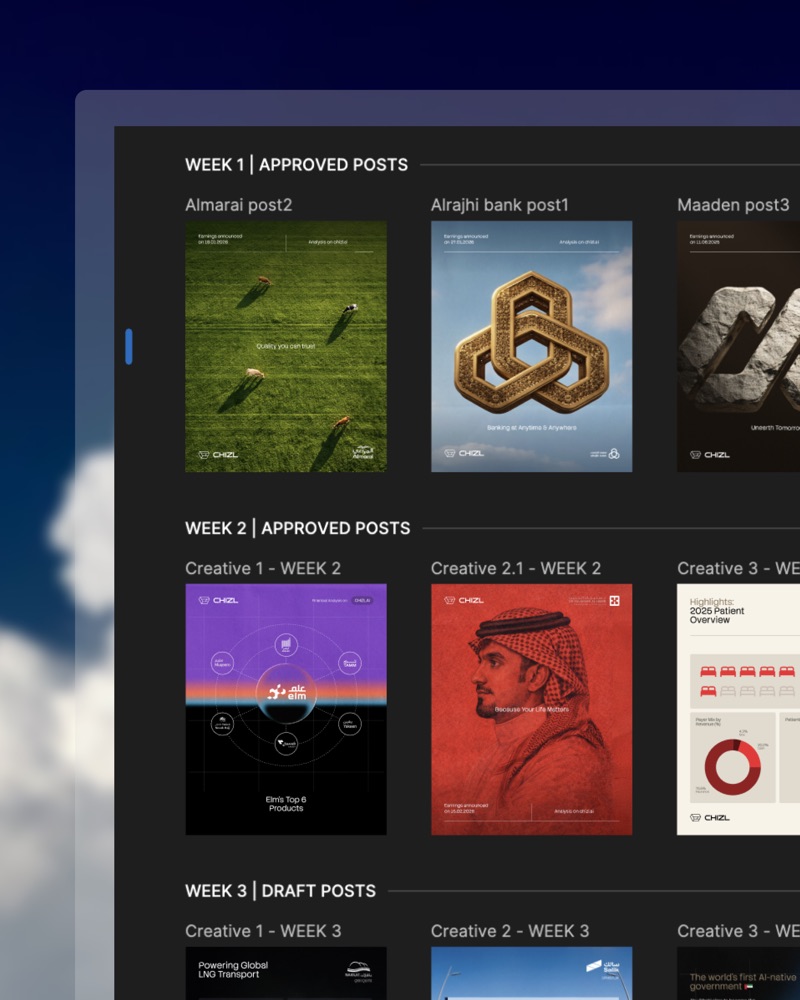
Task: Click 'Because Your Life Matters' text on red poster
Action: [x=531, y=709]
